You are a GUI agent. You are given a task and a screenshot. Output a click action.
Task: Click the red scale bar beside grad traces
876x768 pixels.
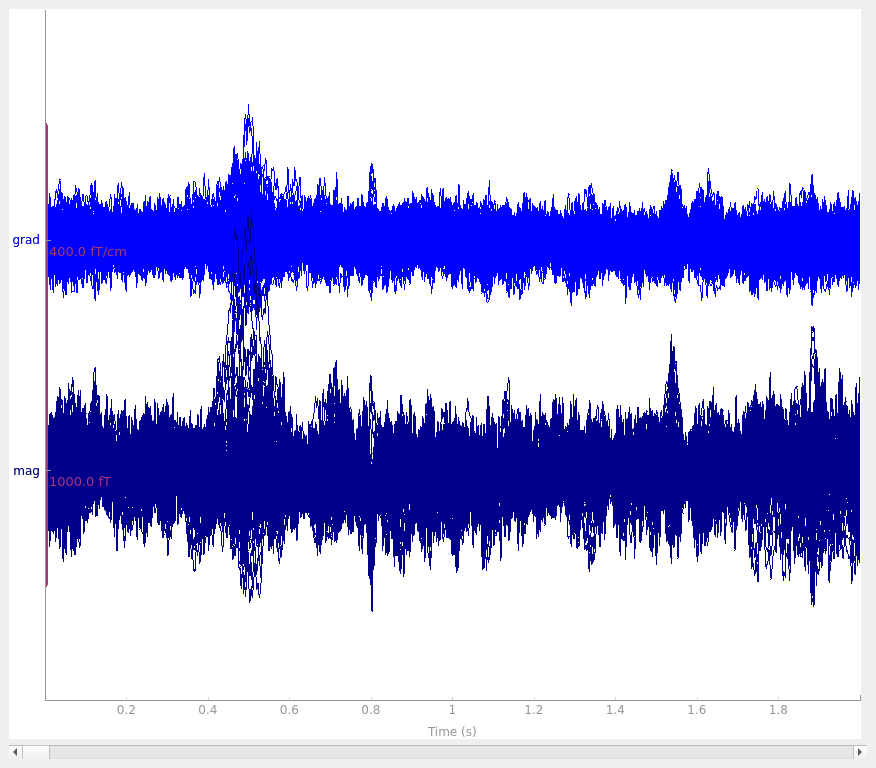click(47, 240)
